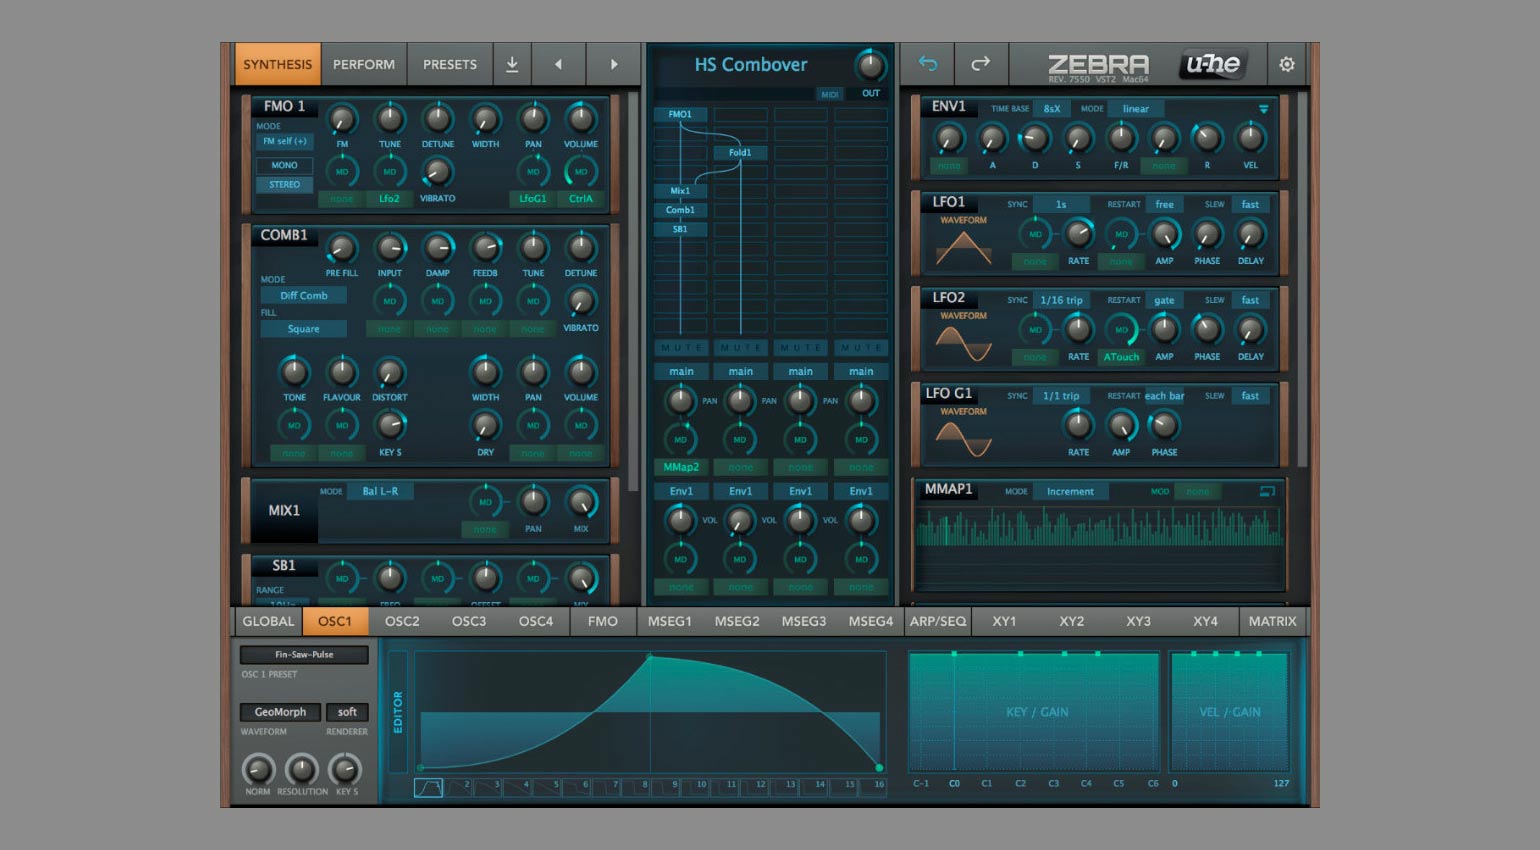Click the Fin-Saw-Pulse OSC 1 preset button
The width and height of the screenshot is (1540, 850).
[304, 655]
